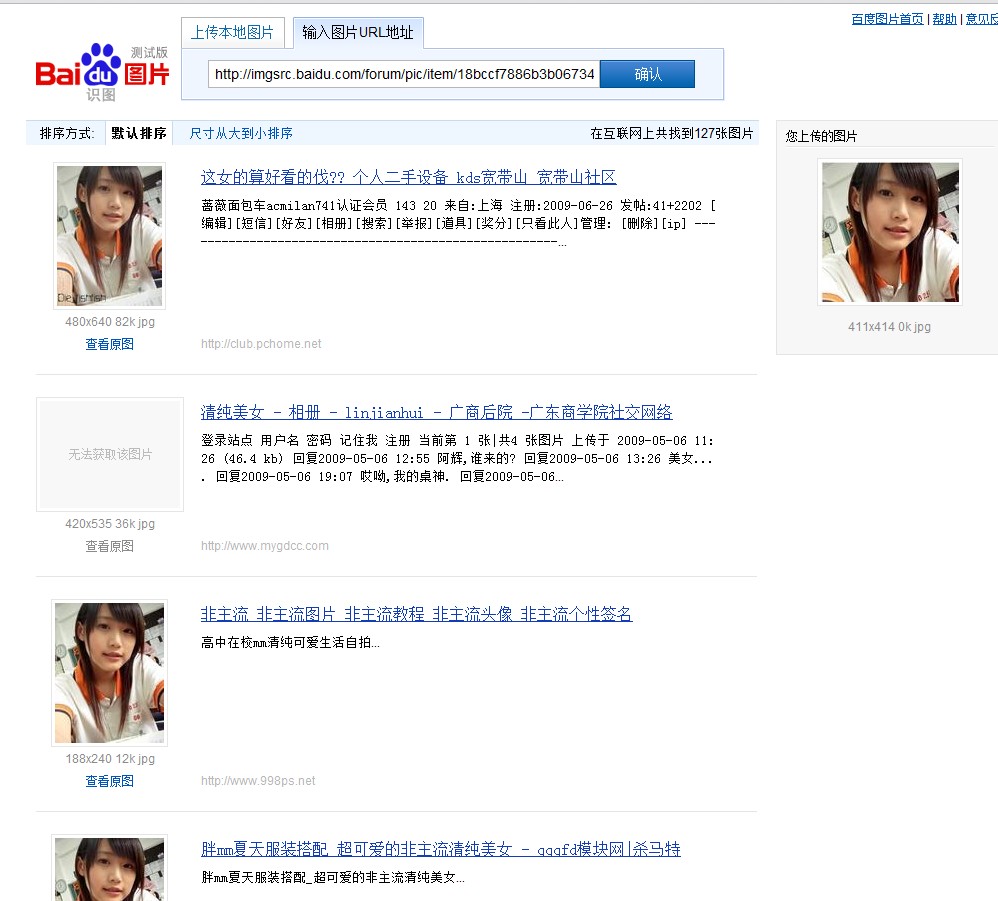Image resolution: width=998 pixels, height=901 pixels.
Task: Open 清纯美女 - 相册 - linjianhui result
Action: click(437, 412)
